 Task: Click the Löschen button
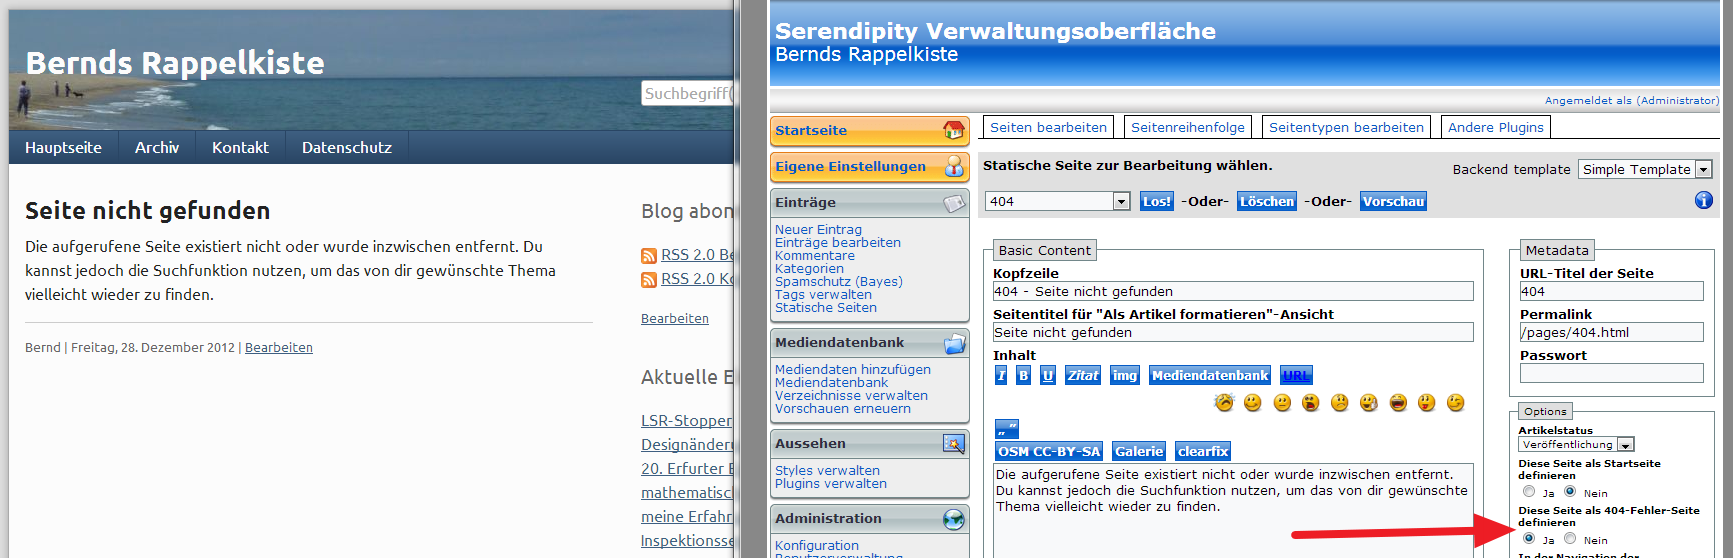coord(1266,201)
